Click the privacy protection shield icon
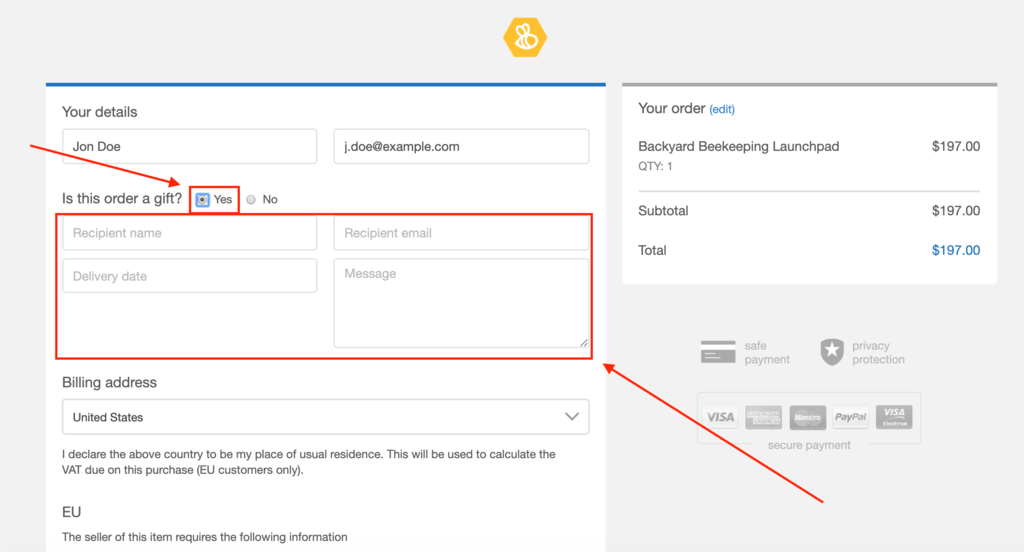Image resolution: width=1024 pixels, height=552 pixels. click(832, 352)
